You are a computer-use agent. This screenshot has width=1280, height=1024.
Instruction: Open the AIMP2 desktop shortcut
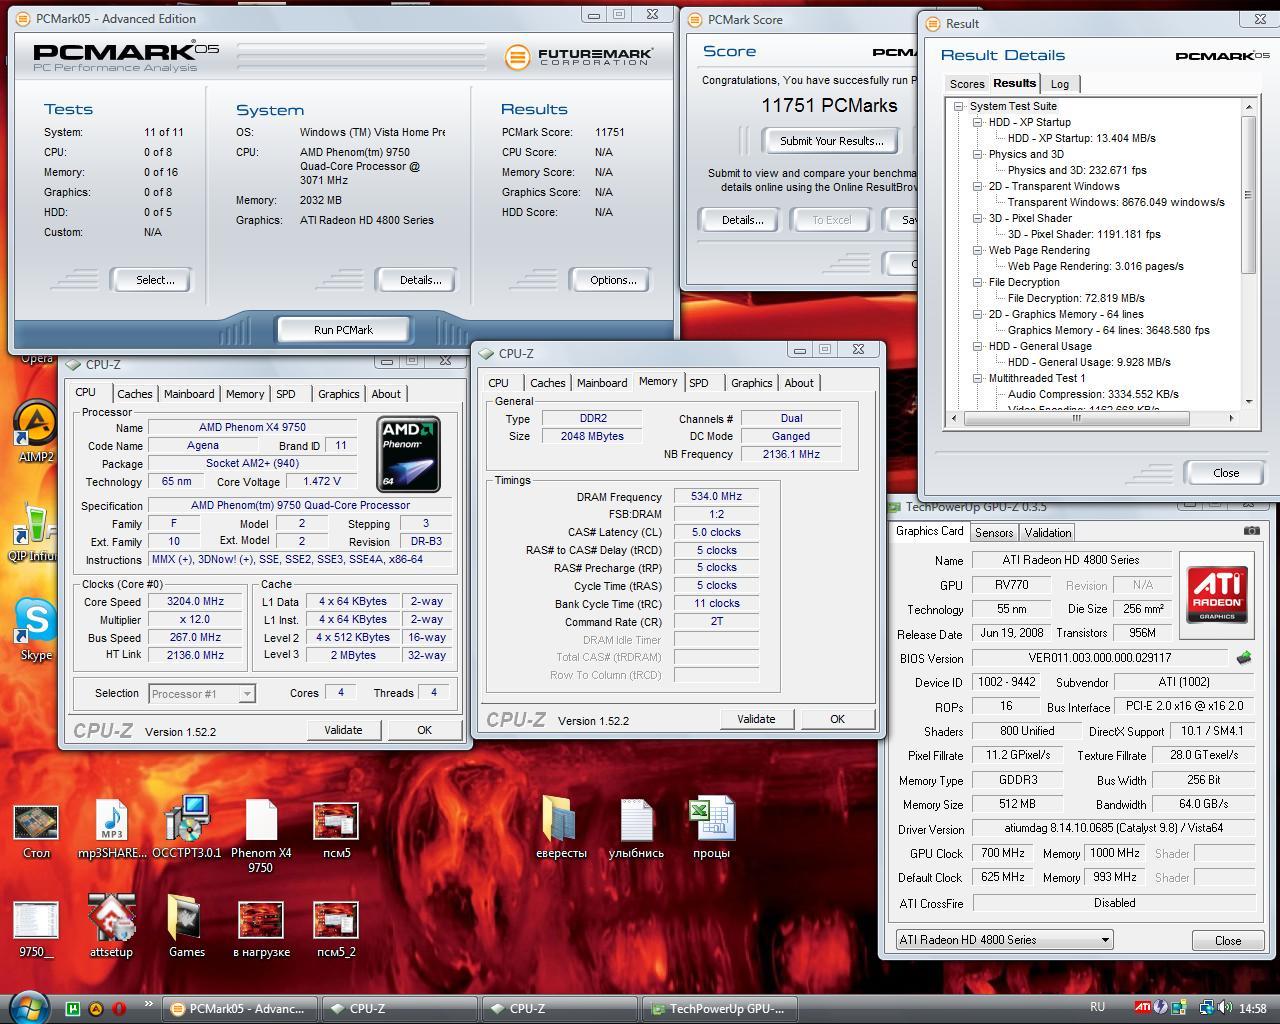click(x=35, y=433)
